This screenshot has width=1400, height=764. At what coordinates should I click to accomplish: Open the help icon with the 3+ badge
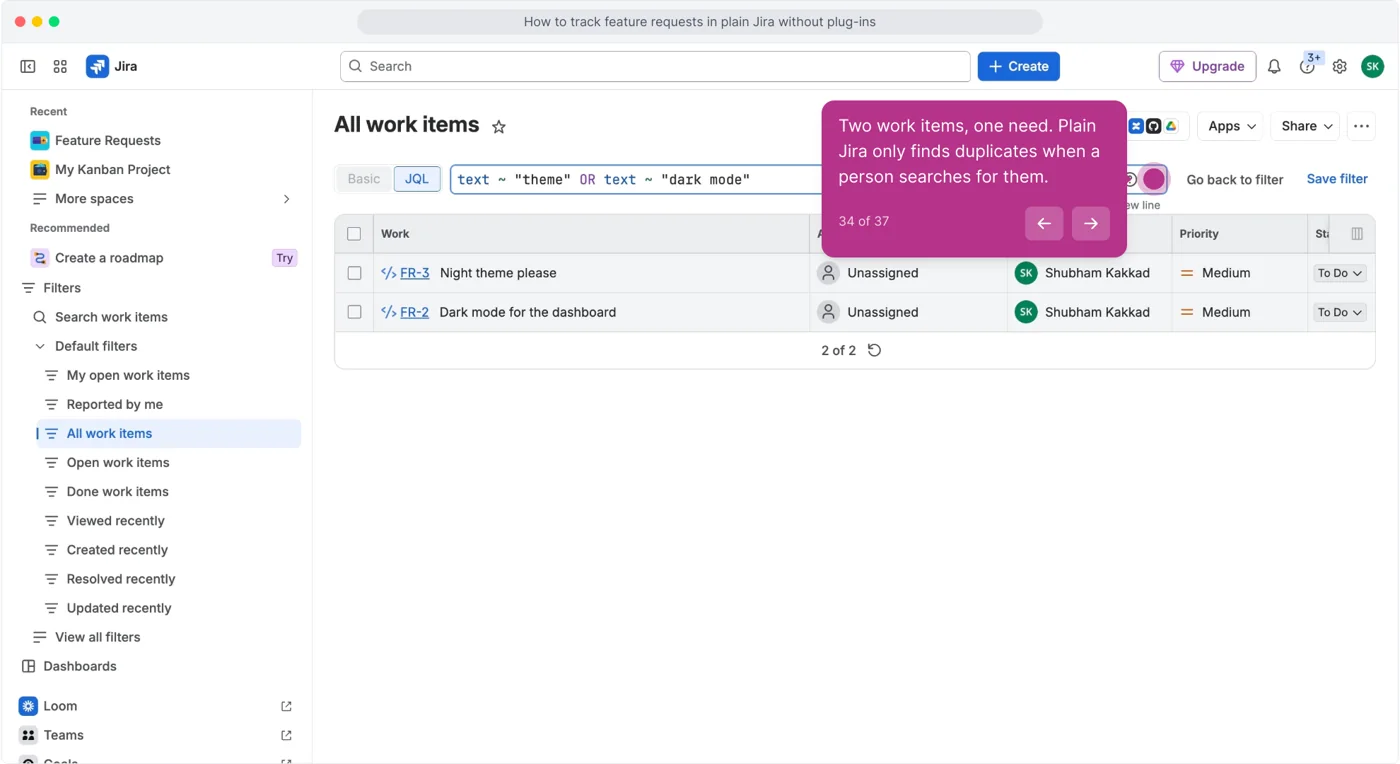[1307, 66]
